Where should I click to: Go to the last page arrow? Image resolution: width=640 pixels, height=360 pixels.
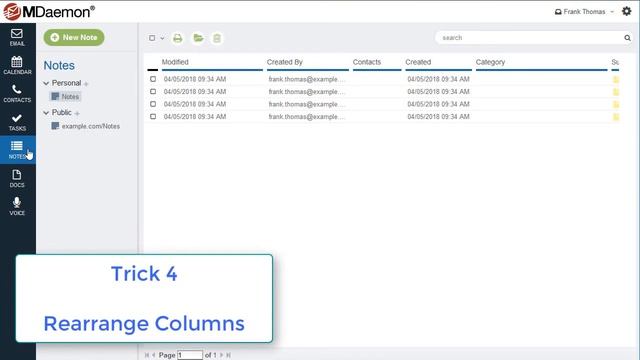[229, 355]
